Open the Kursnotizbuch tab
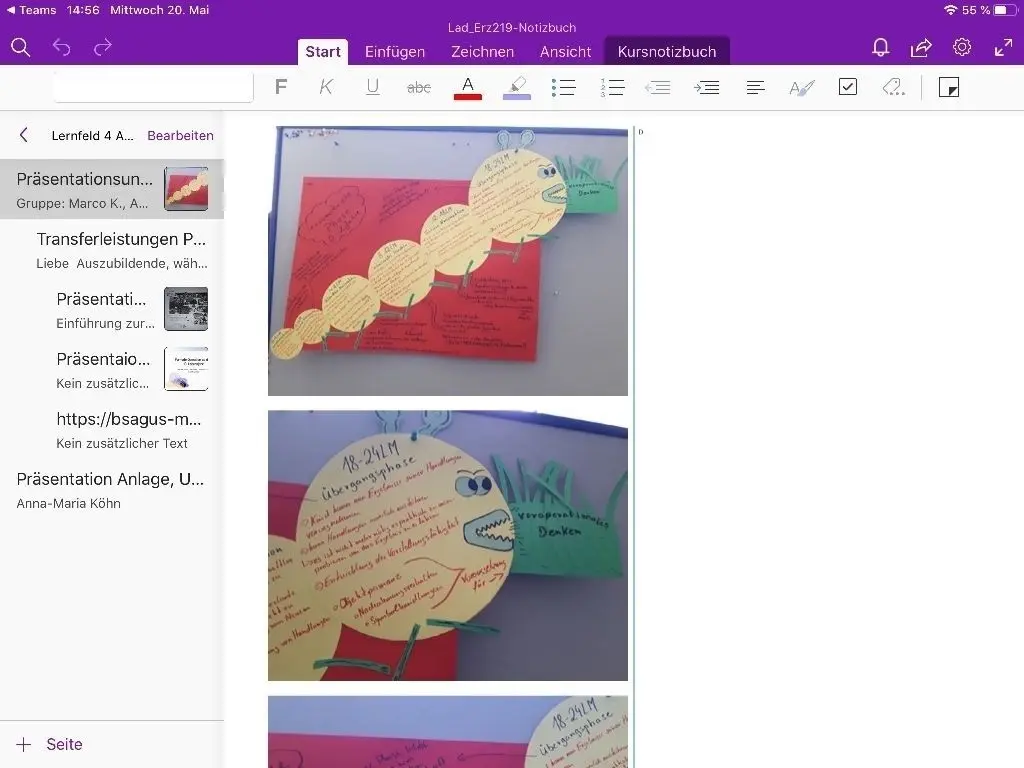Screen dimensions: 1024x768 (x=666, y=52)
